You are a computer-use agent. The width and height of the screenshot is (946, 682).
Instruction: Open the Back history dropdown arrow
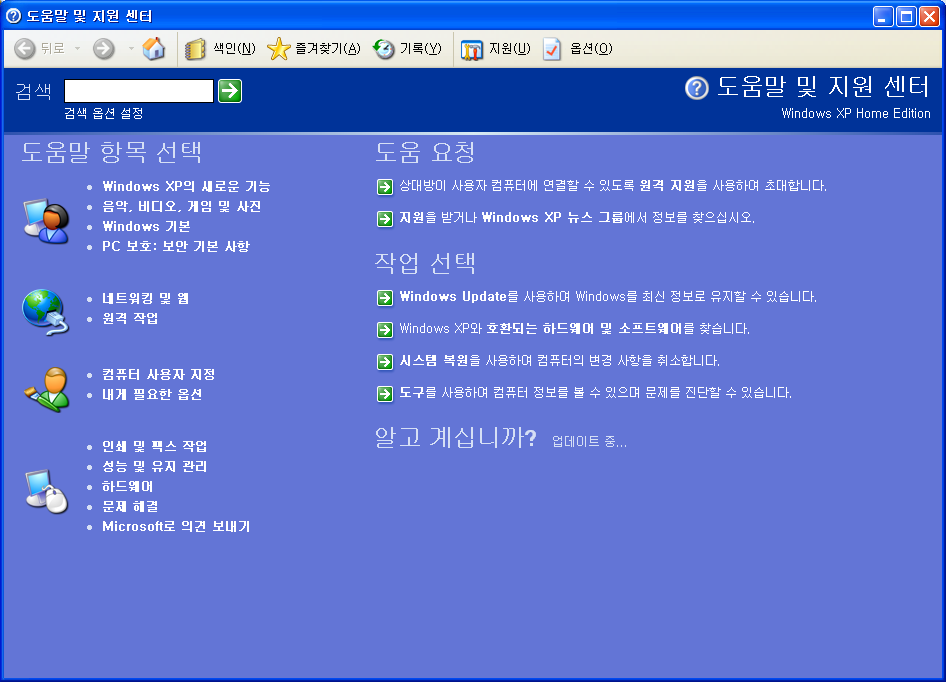(77, 48)
